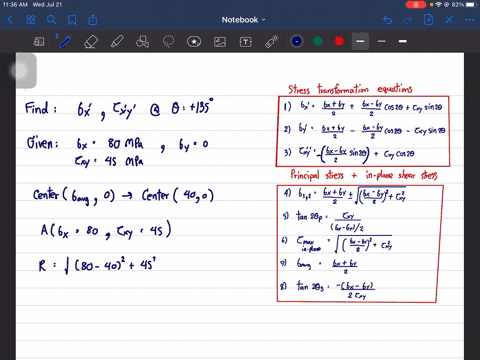Viewport: 480px width, 360px height.
Task: Select the Lasso selection tool
Action: [x=168, y=42]
